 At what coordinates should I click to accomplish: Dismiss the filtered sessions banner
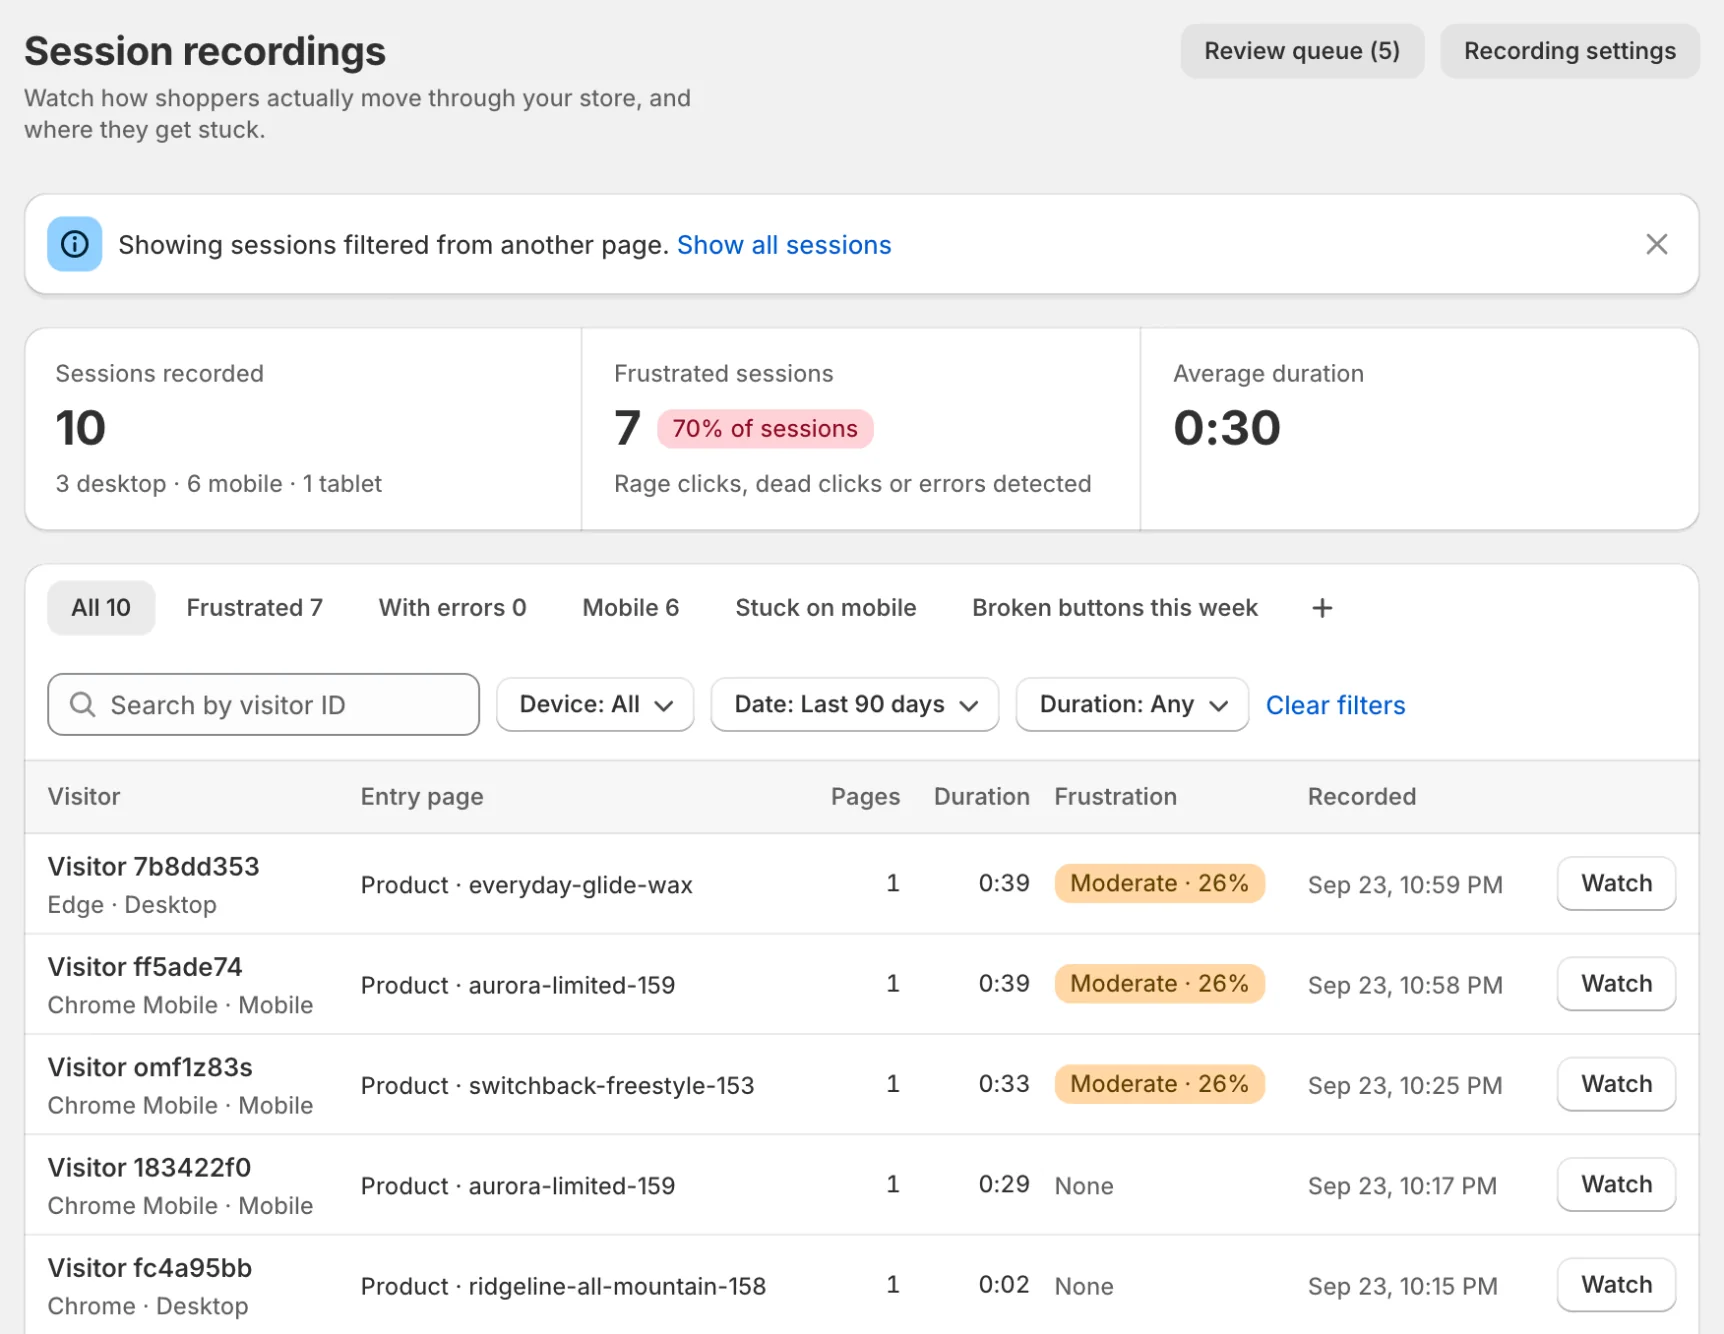point(1656,244)
